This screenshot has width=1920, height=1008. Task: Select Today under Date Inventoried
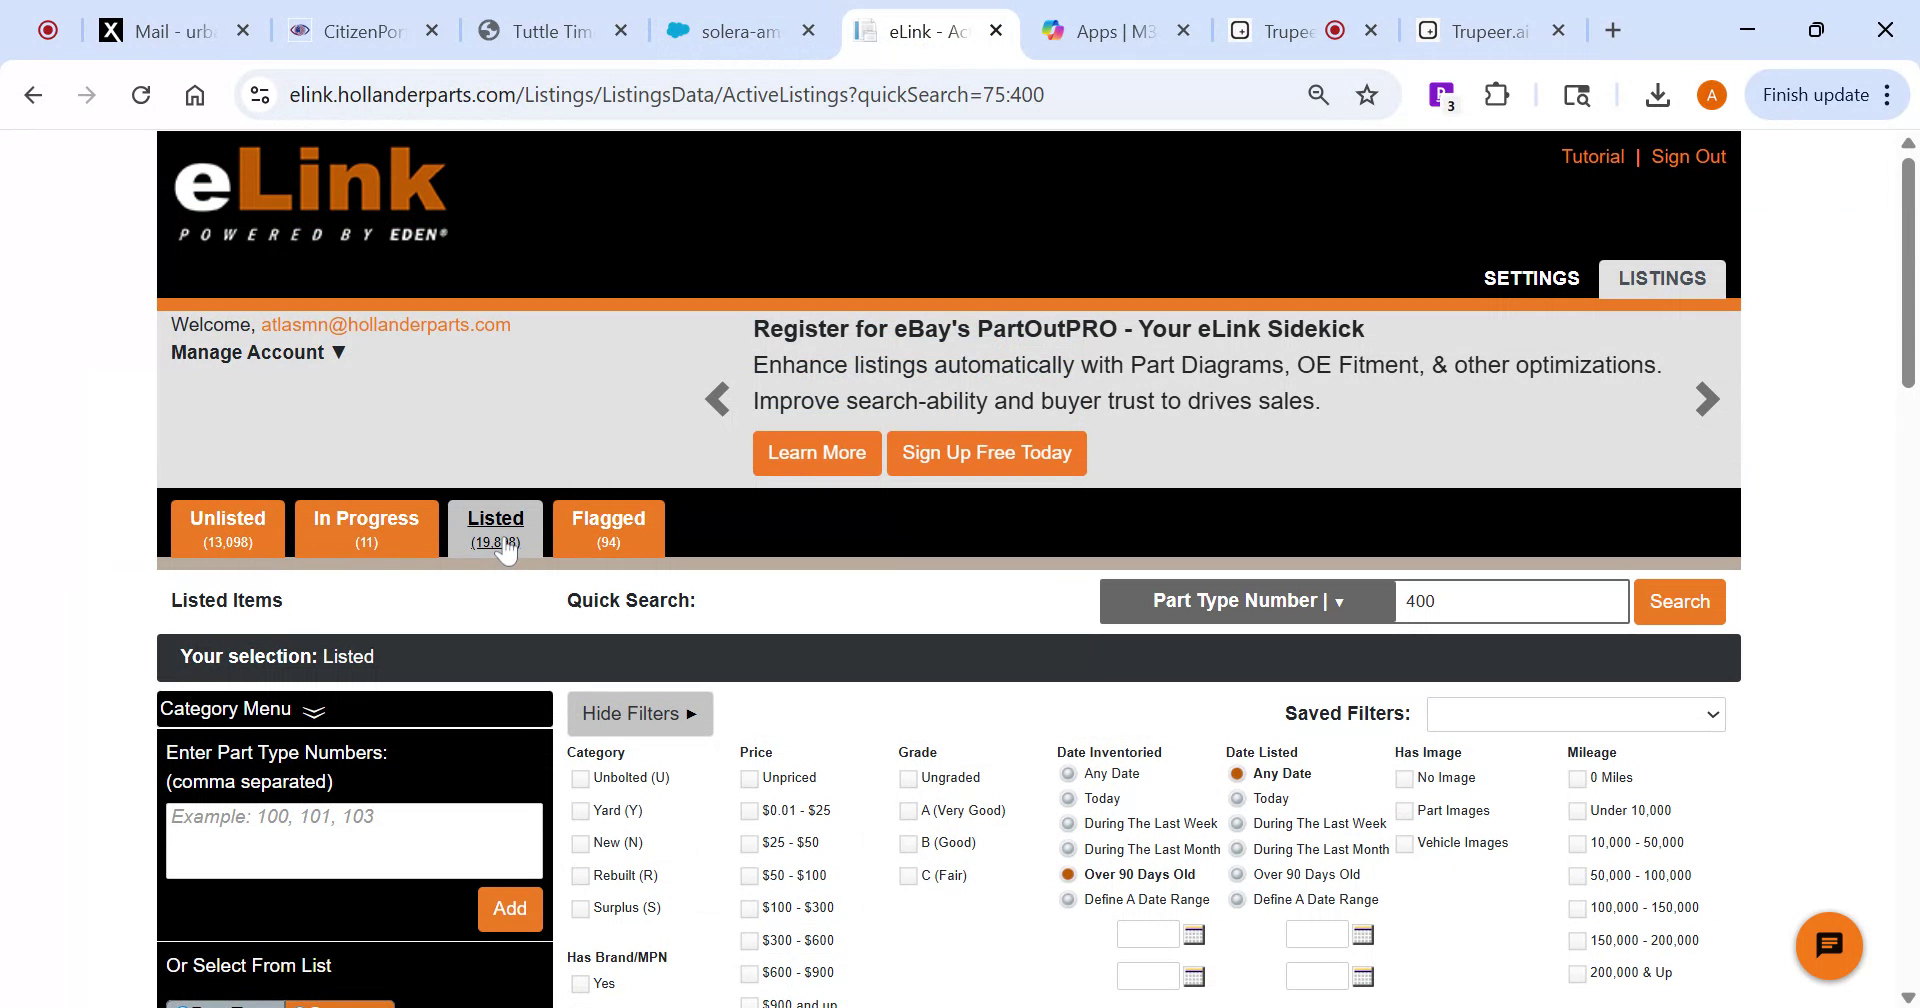tap(1067, 798)
